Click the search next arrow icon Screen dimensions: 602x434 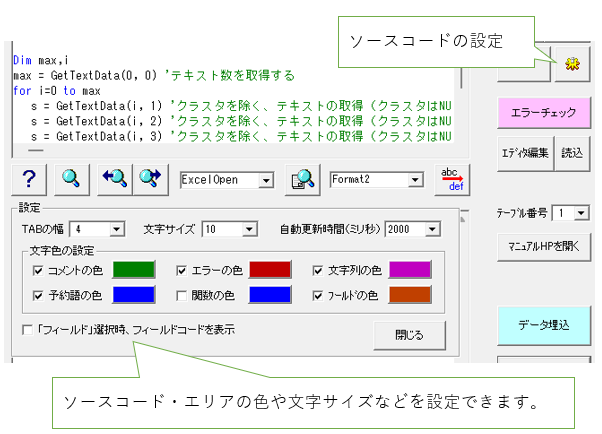click(x=150, y=179)
